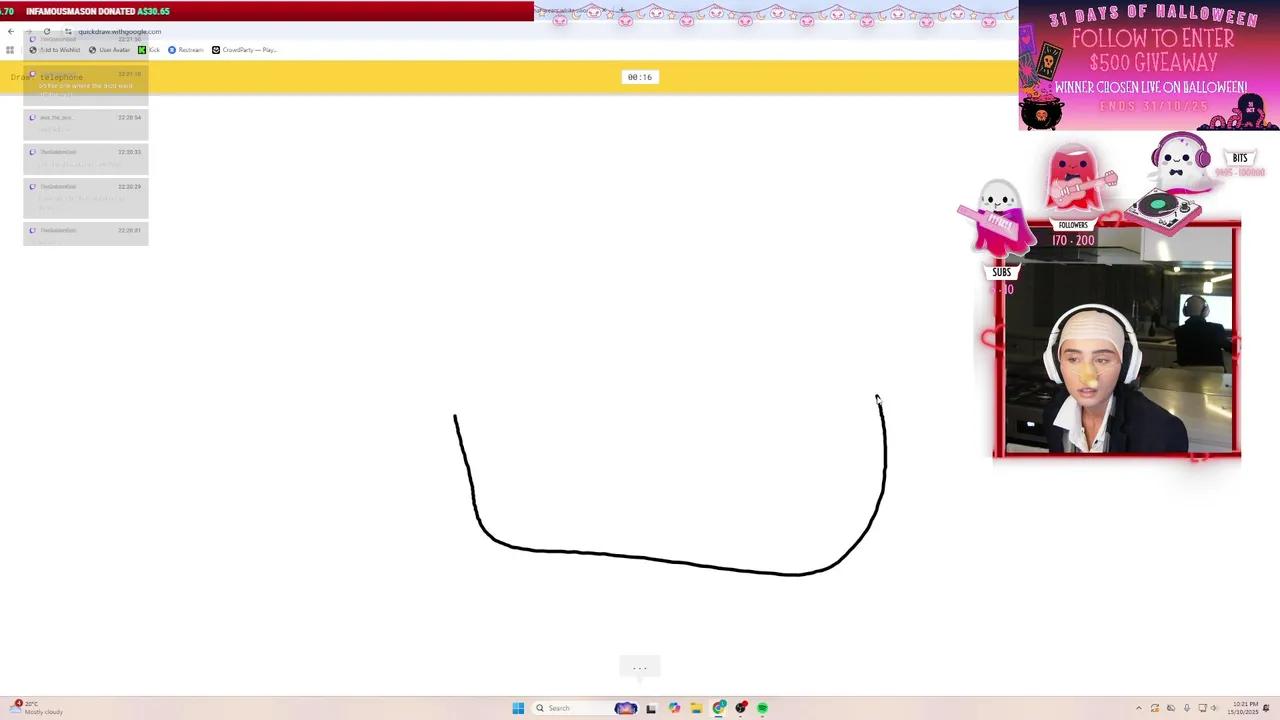Click the guess bubble with three dots

[x=640, y=667]
